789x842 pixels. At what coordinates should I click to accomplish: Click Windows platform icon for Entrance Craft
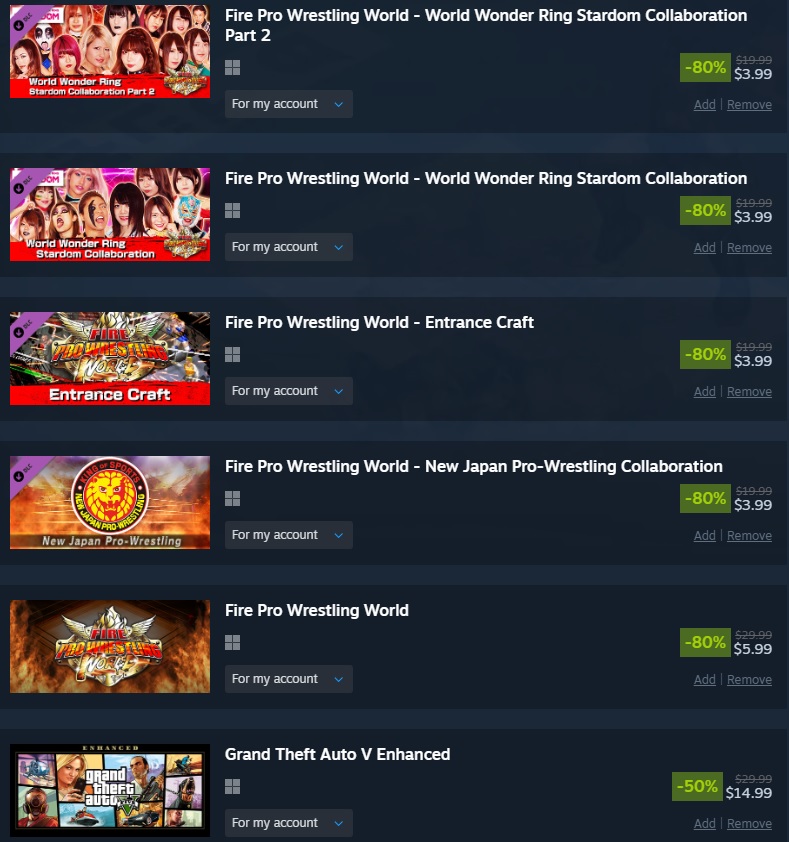(x=232, y=354)
